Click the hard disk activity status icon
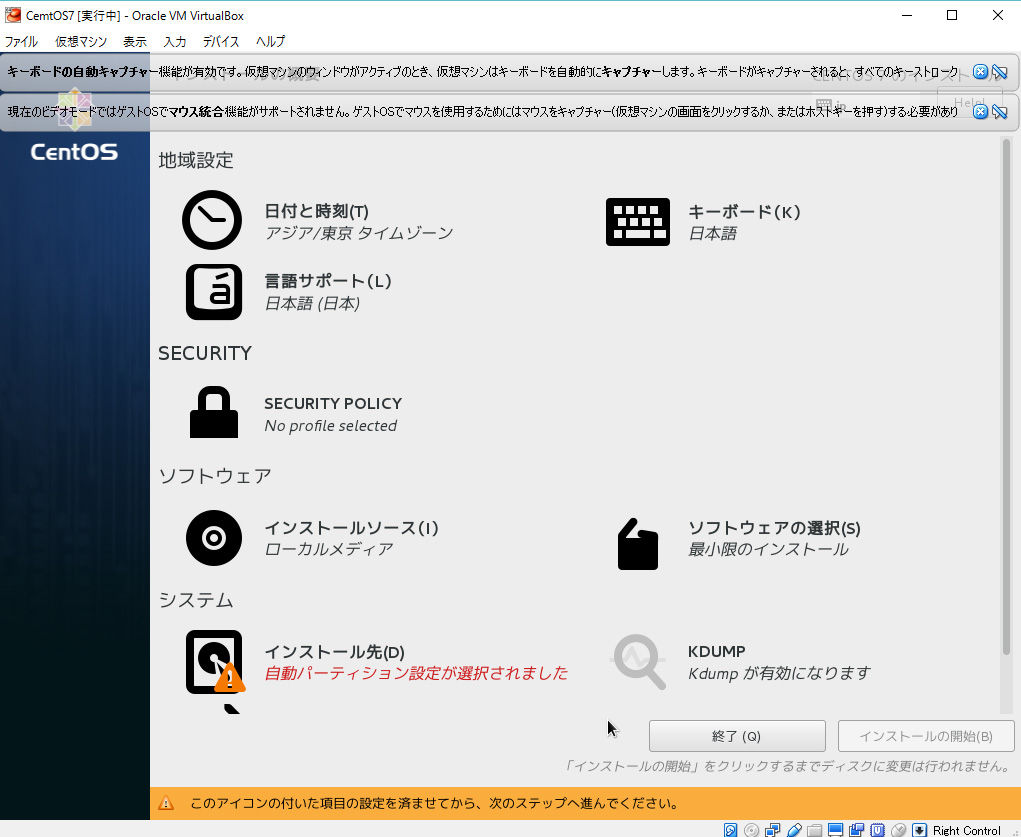Screen dimensions: 1021x837 [x=731, y=830]
